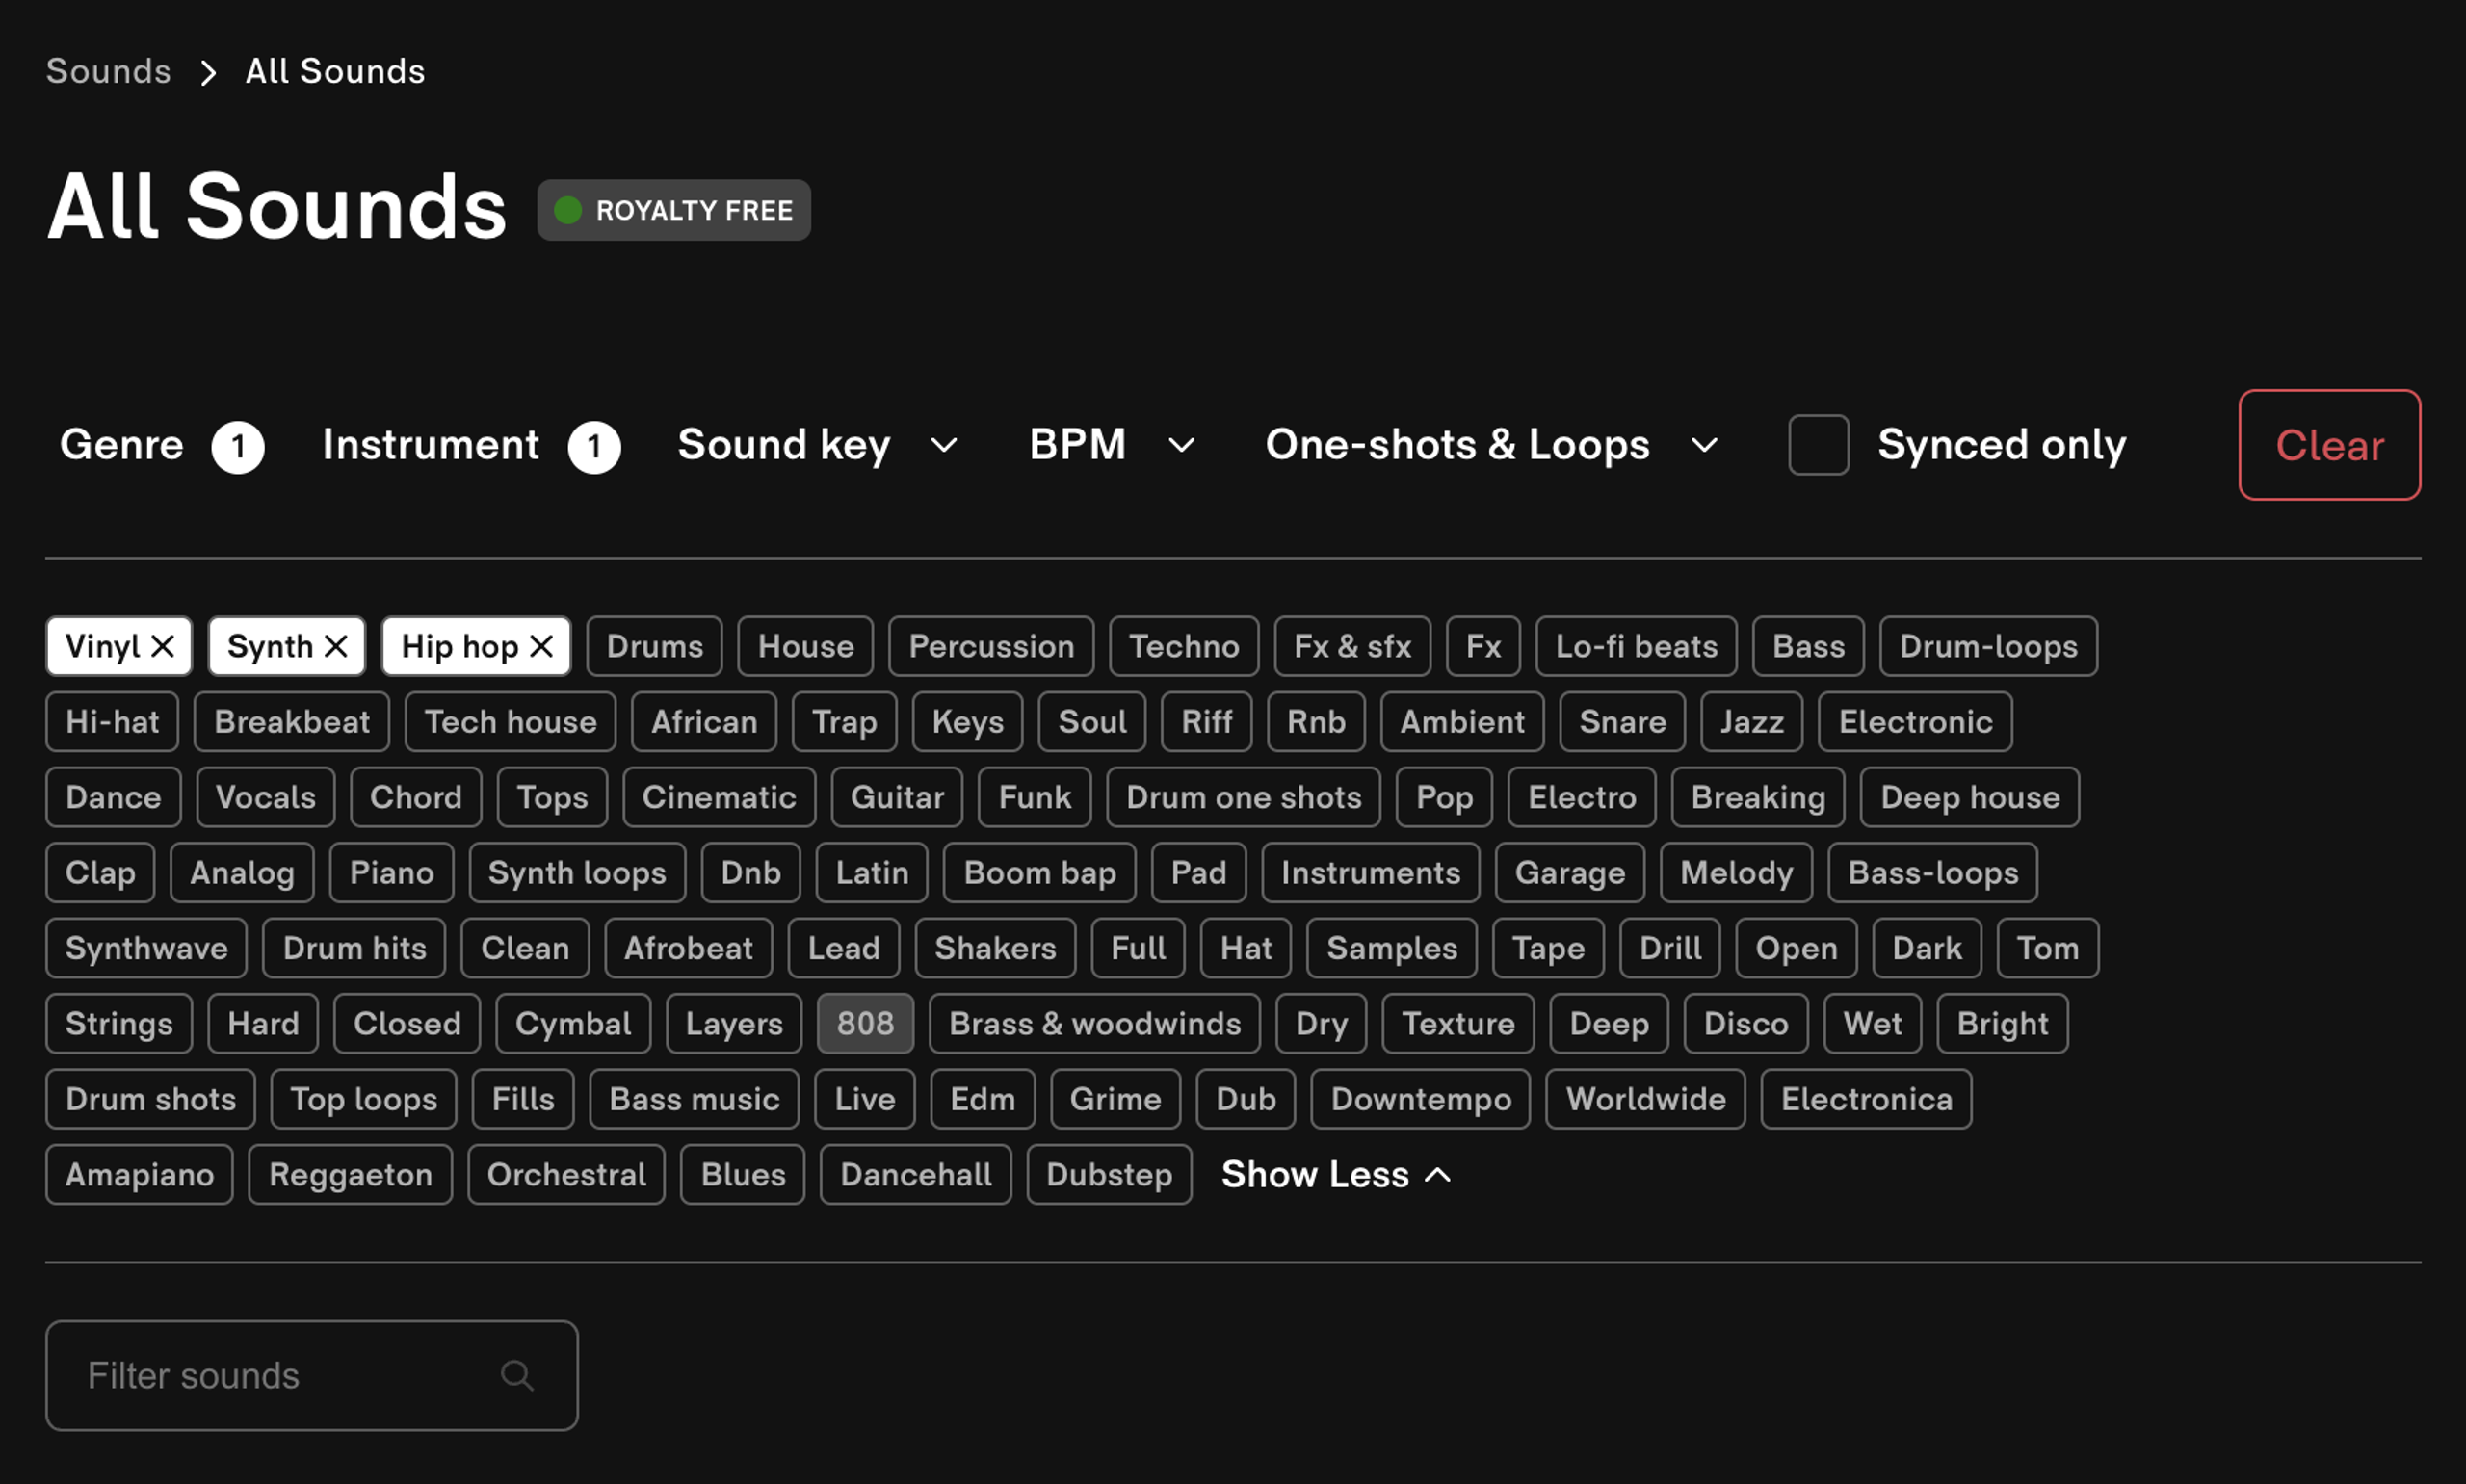Select the Drums tag
This screenshot has width=2466, height=1484.
(x=653, y=646)
